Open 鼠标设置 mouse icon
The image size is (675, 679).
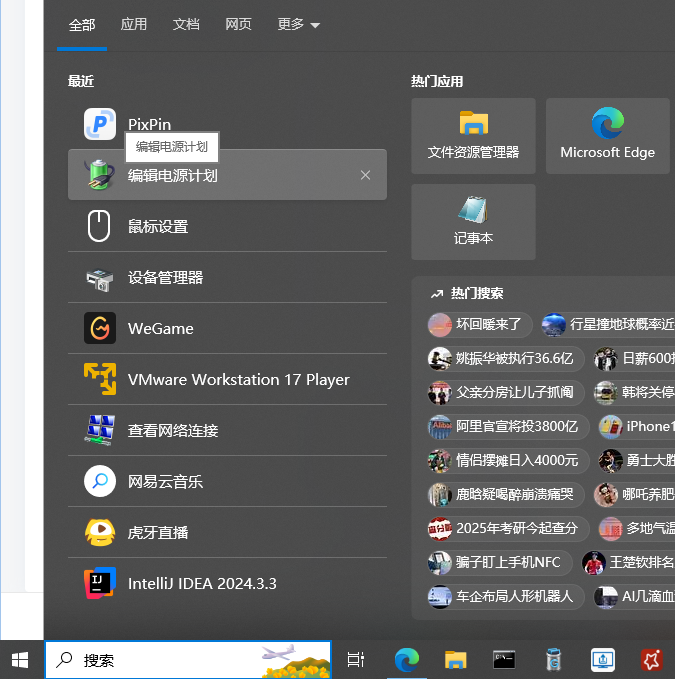tap(99, 226)
